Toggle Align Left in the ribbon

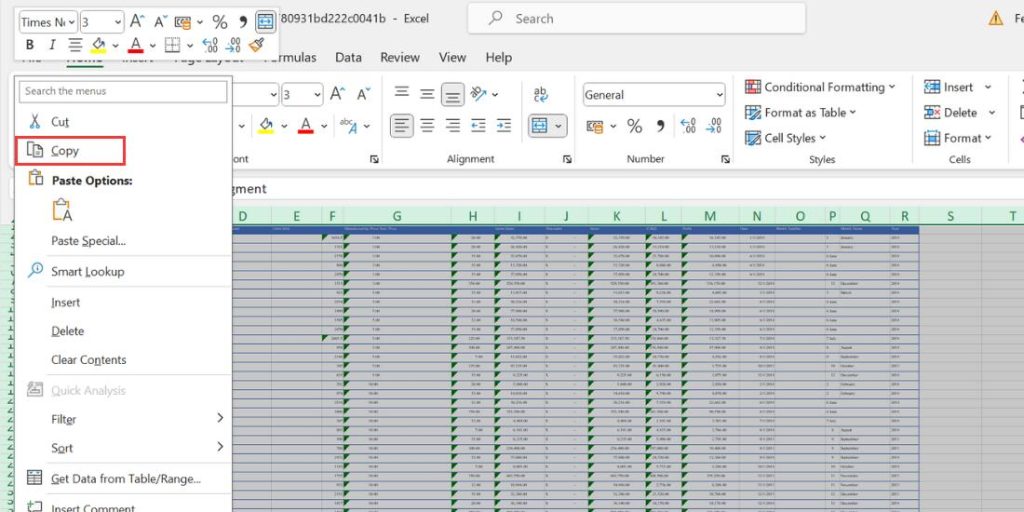point(402,125)
